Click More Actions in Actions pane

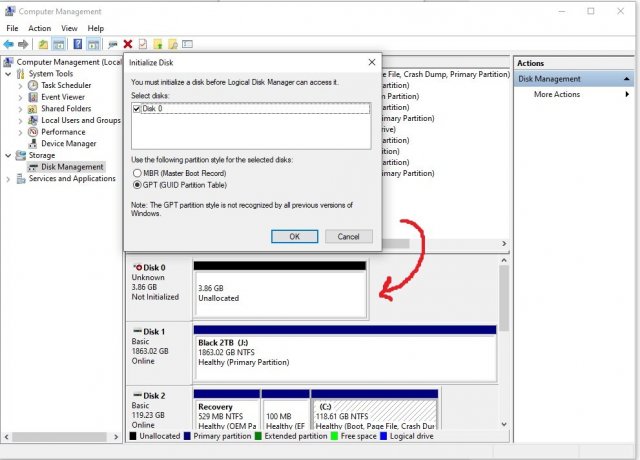coord(557,94)
